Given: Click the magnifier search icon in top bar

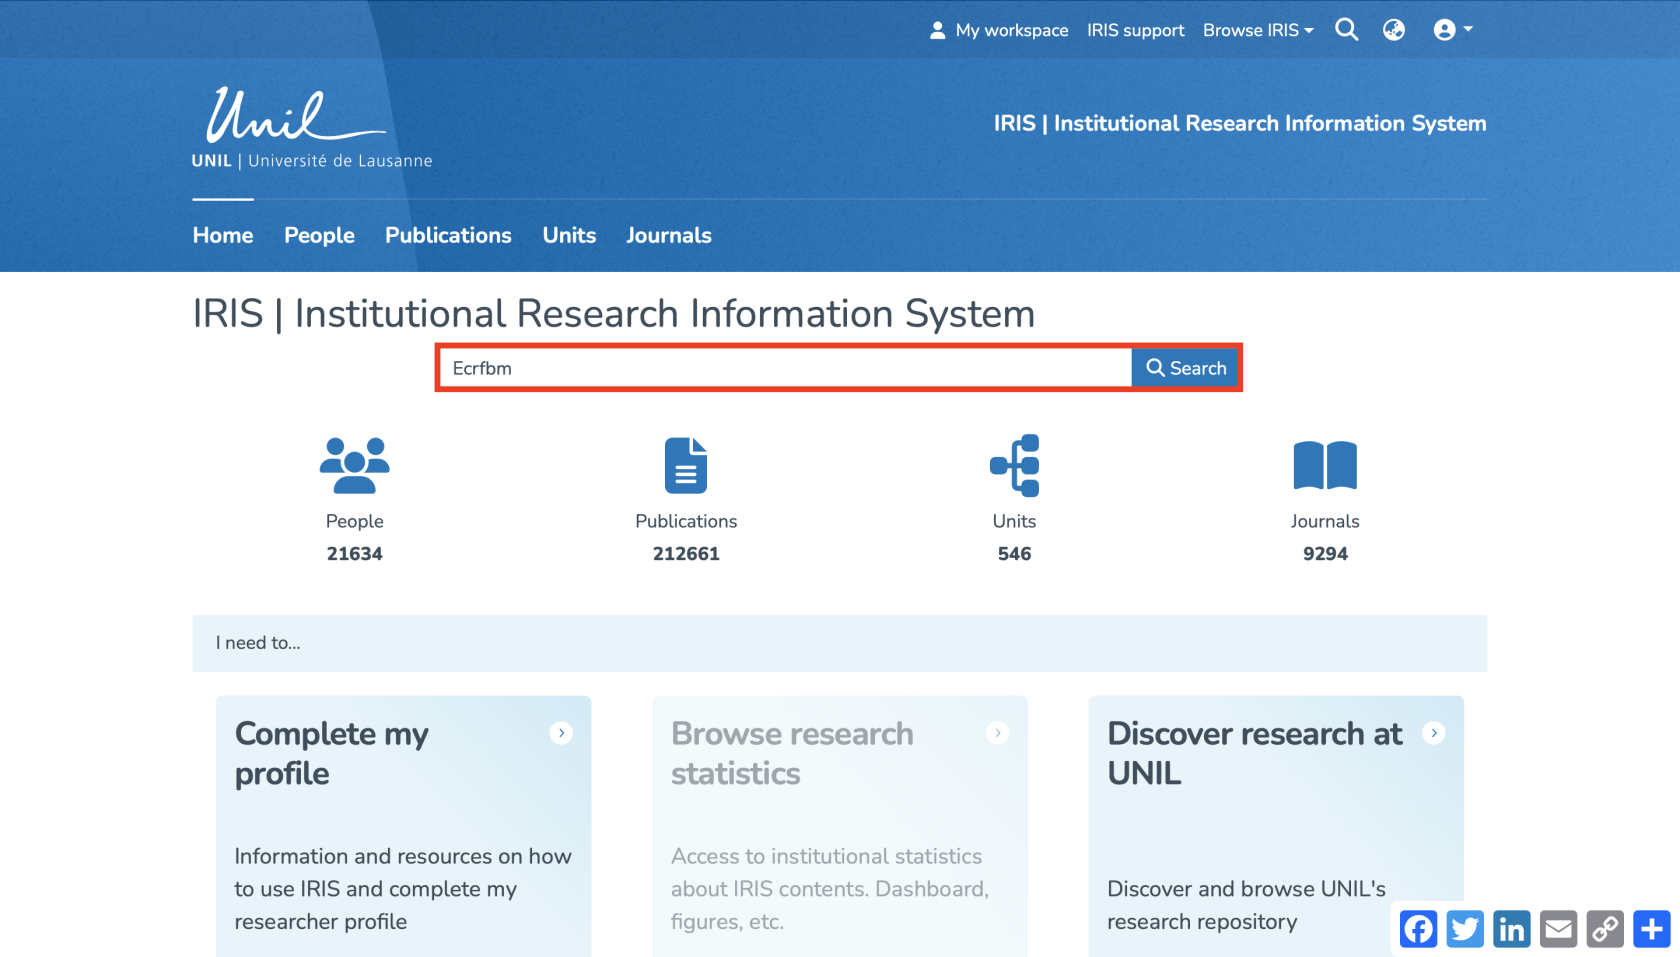Looking at the screenshot, I should tap(1346, 30).
